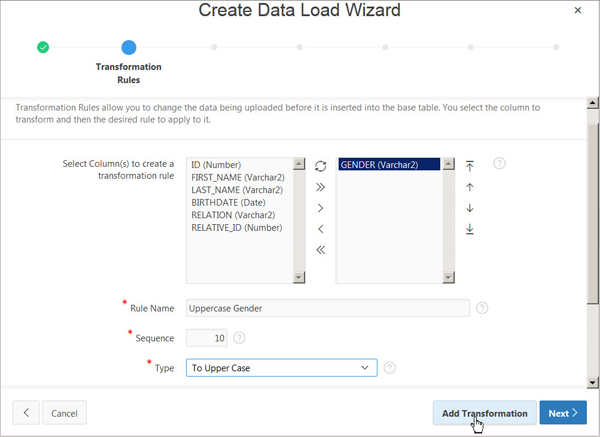Click the Add Transformation button
Image resolution: width=600 pixels, height=437 pixels.
(x=484, y=413)
